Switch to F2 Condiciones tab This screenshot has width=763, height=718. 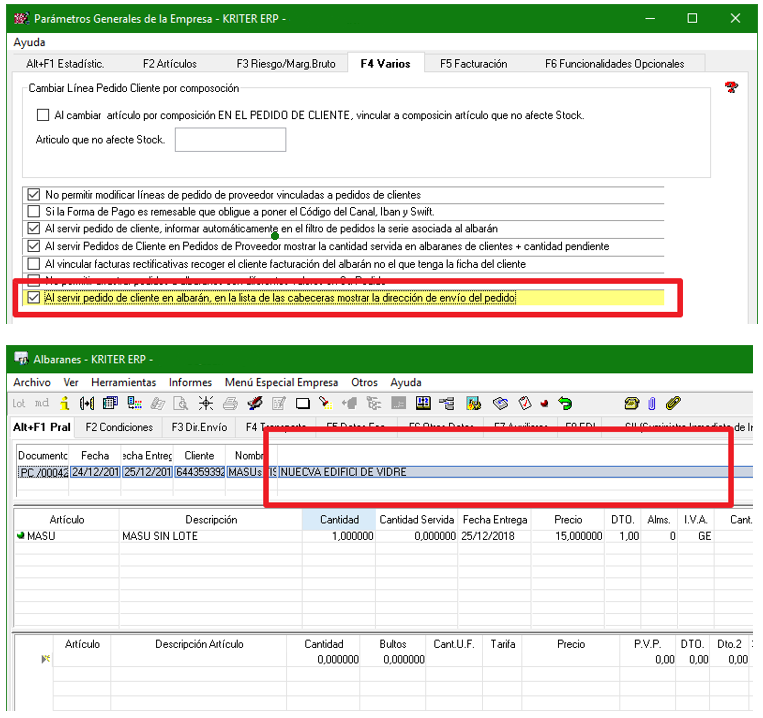coord(119,427)
